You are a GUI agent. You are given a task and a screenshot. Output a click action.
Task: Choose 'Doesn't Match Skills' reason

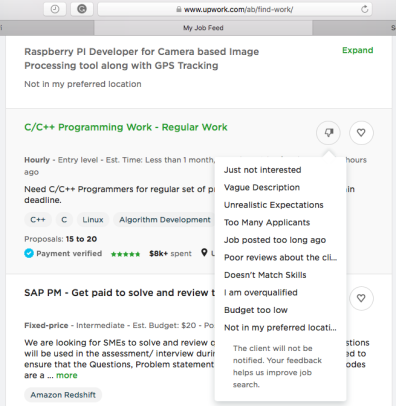265,275
